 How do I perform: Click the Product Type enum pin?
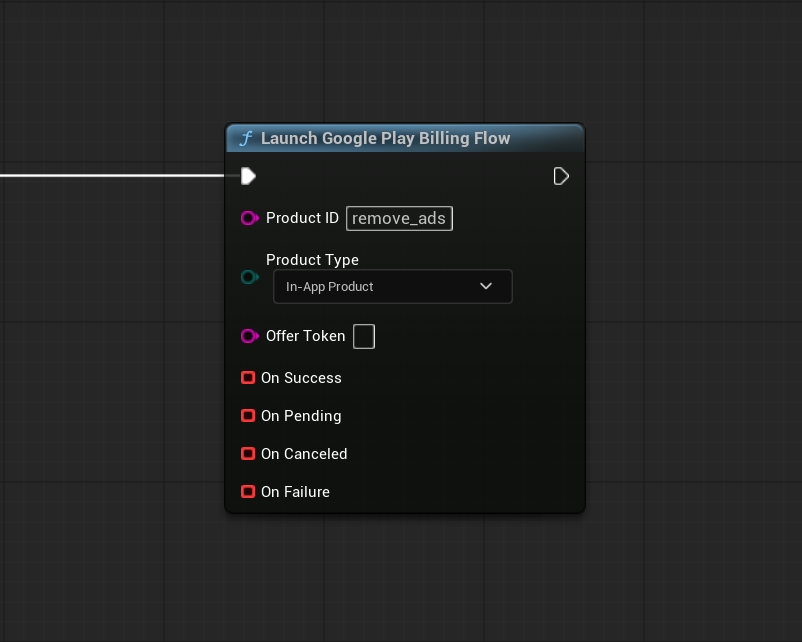tap(250, 277)
